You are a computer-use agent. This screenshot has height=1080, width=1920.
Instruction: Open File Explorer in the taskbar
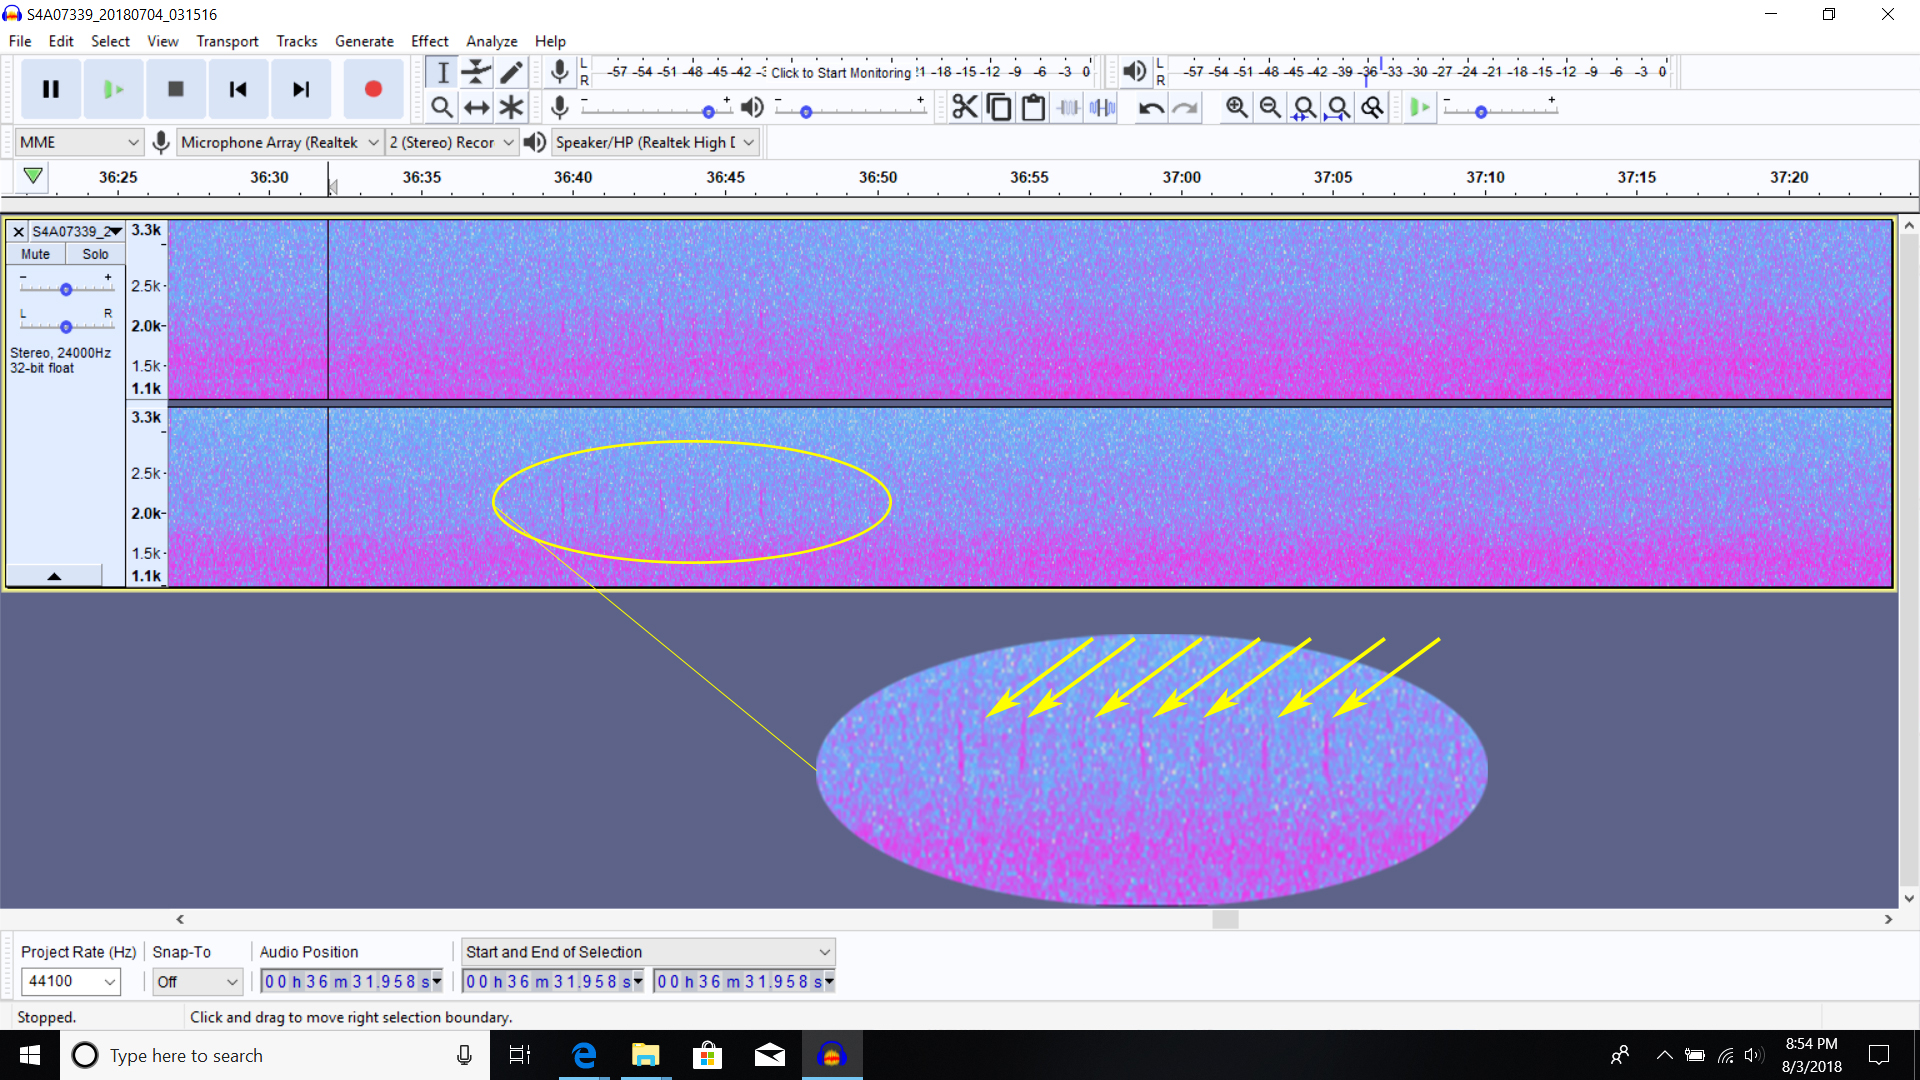pos(645,1055)
